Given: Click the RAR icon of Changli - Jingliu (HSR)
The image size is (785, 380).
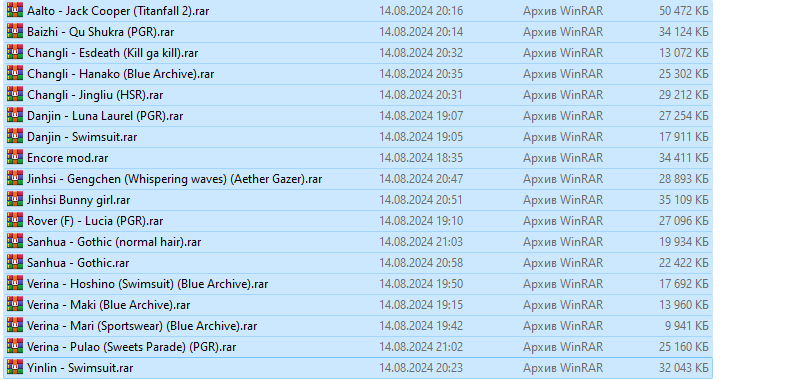Looking at the screenshot, I should 15,94.
